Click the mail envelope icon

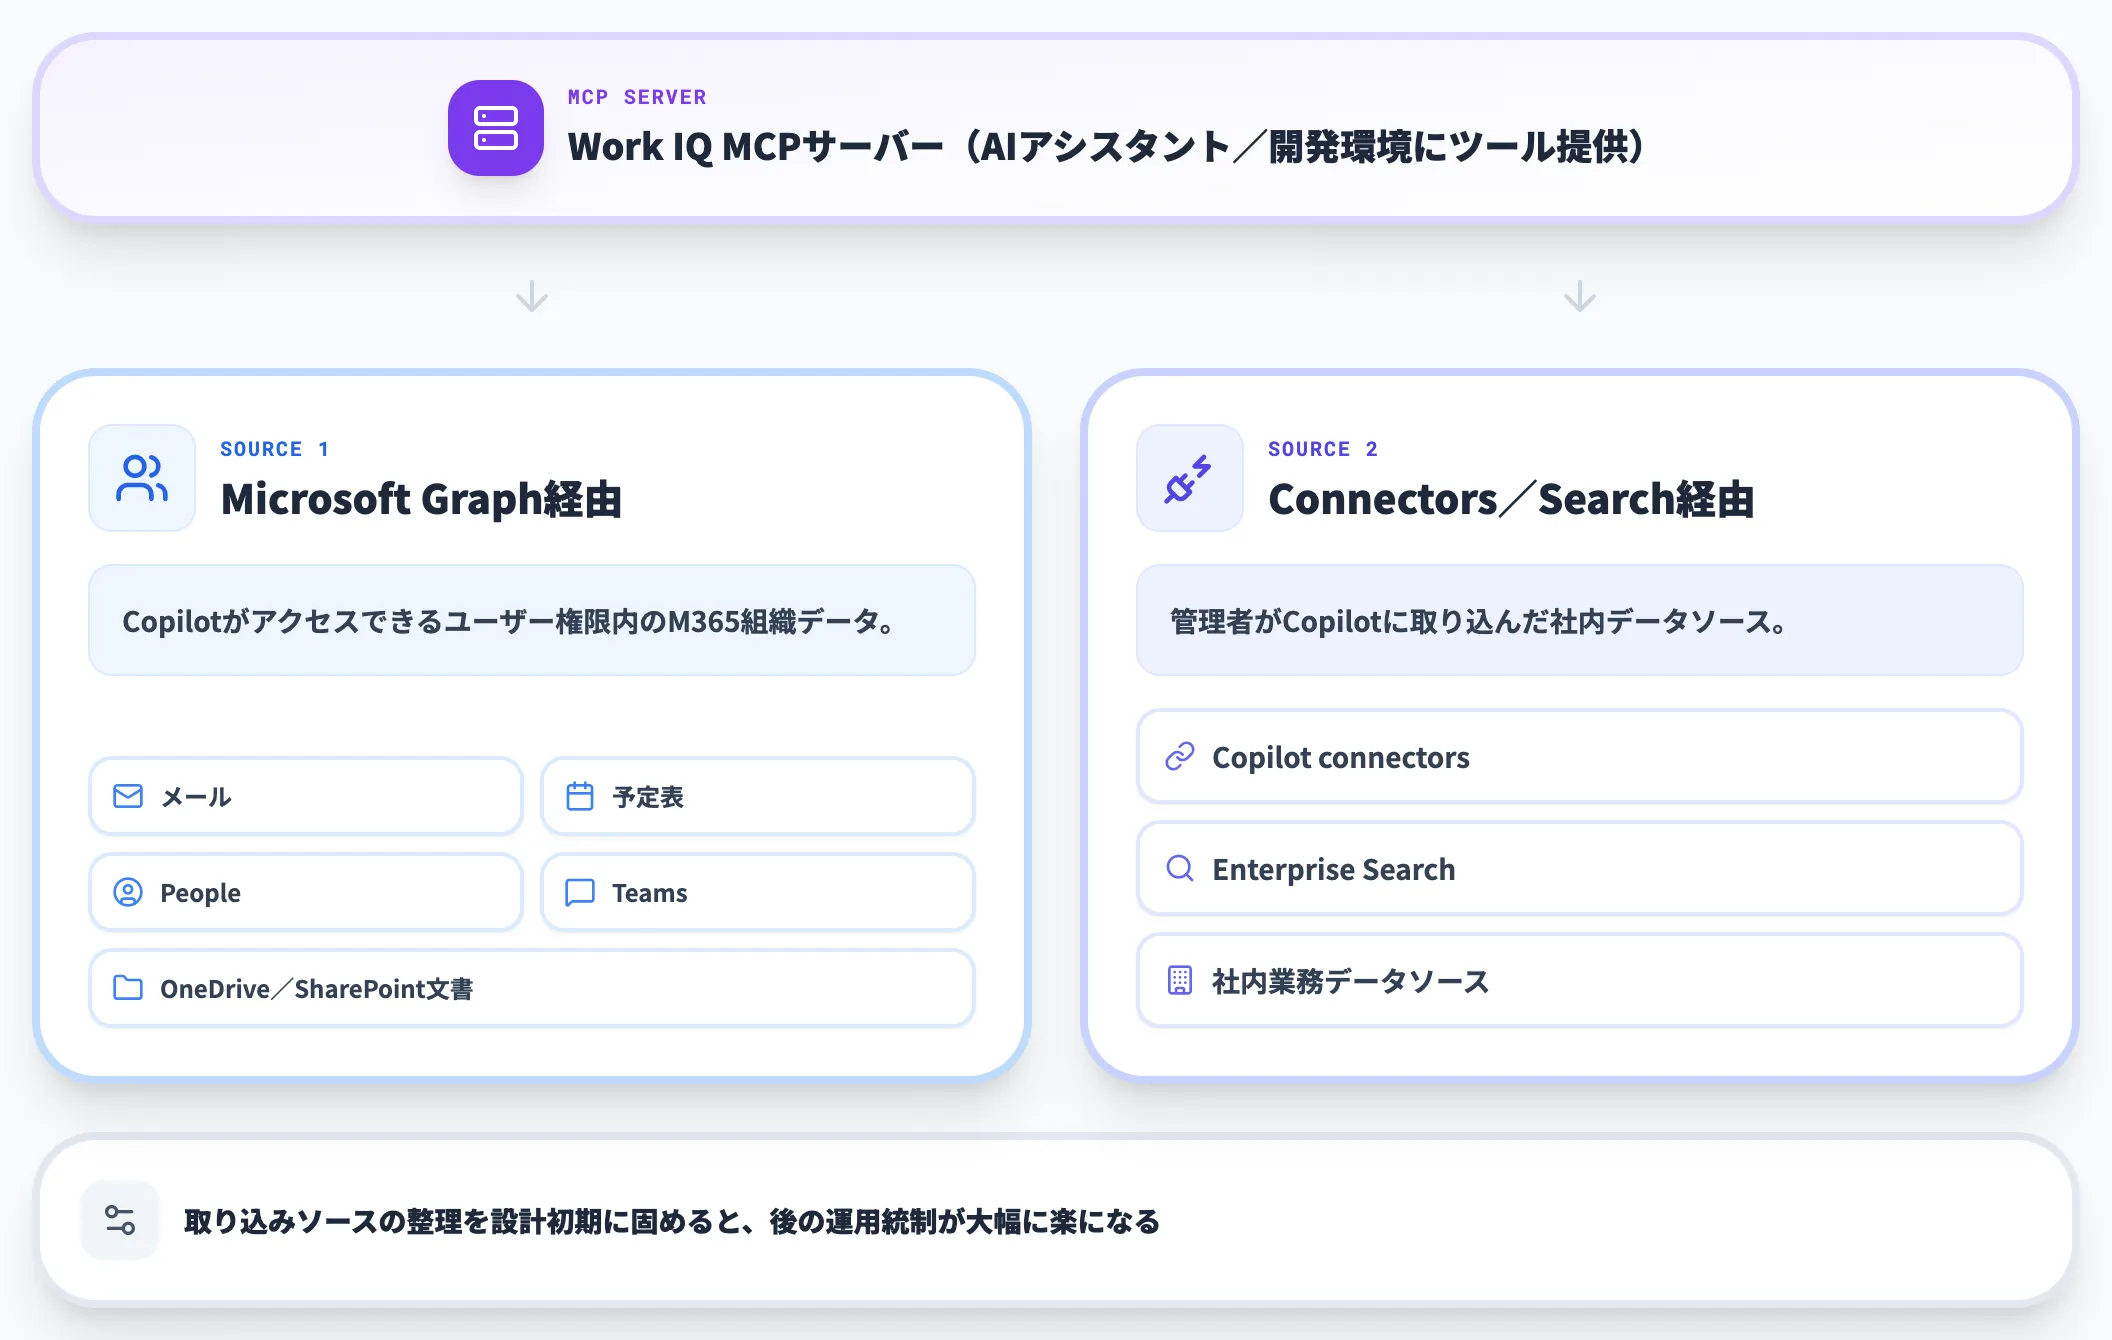coord(128,796)
